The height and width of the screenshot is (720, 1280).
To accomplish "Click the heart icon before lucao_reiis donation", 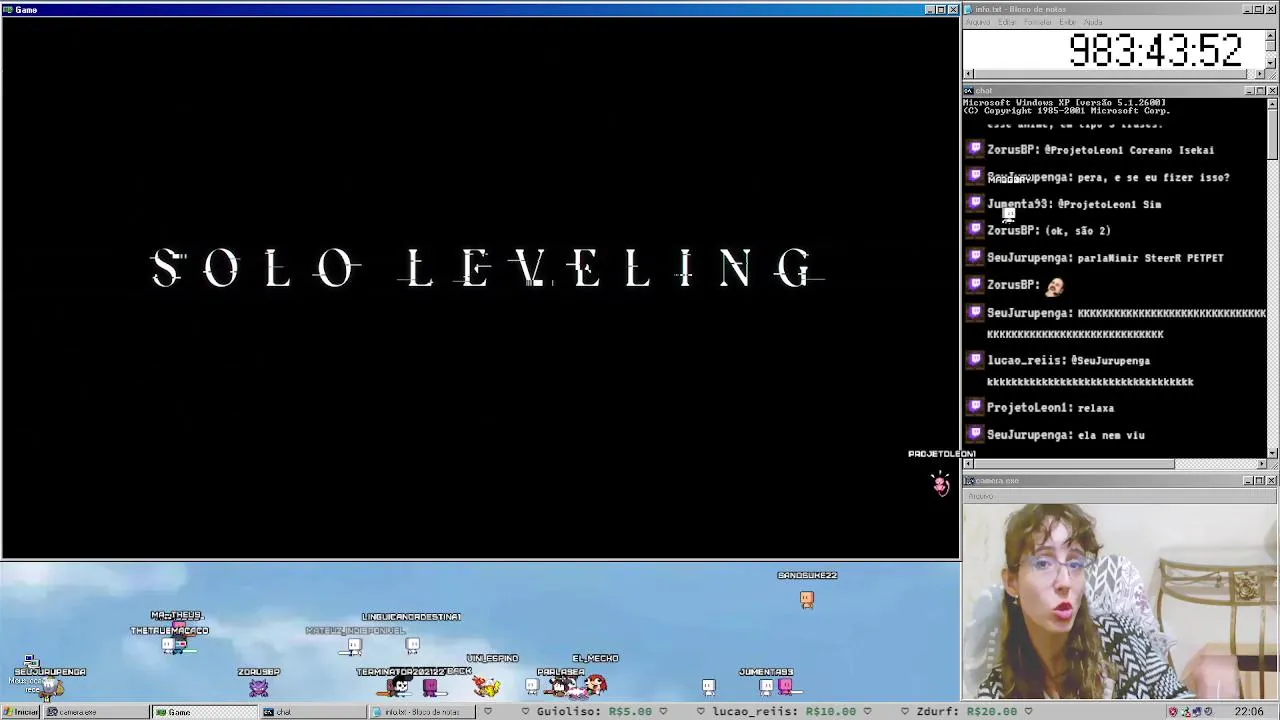I will (700, 711).
